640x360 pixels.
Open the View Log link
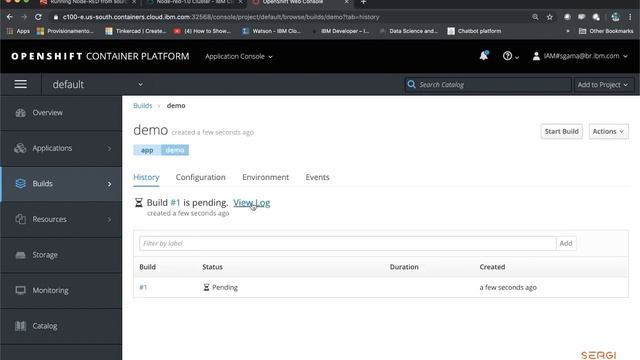pyautogui.click(x=251, y=202)
